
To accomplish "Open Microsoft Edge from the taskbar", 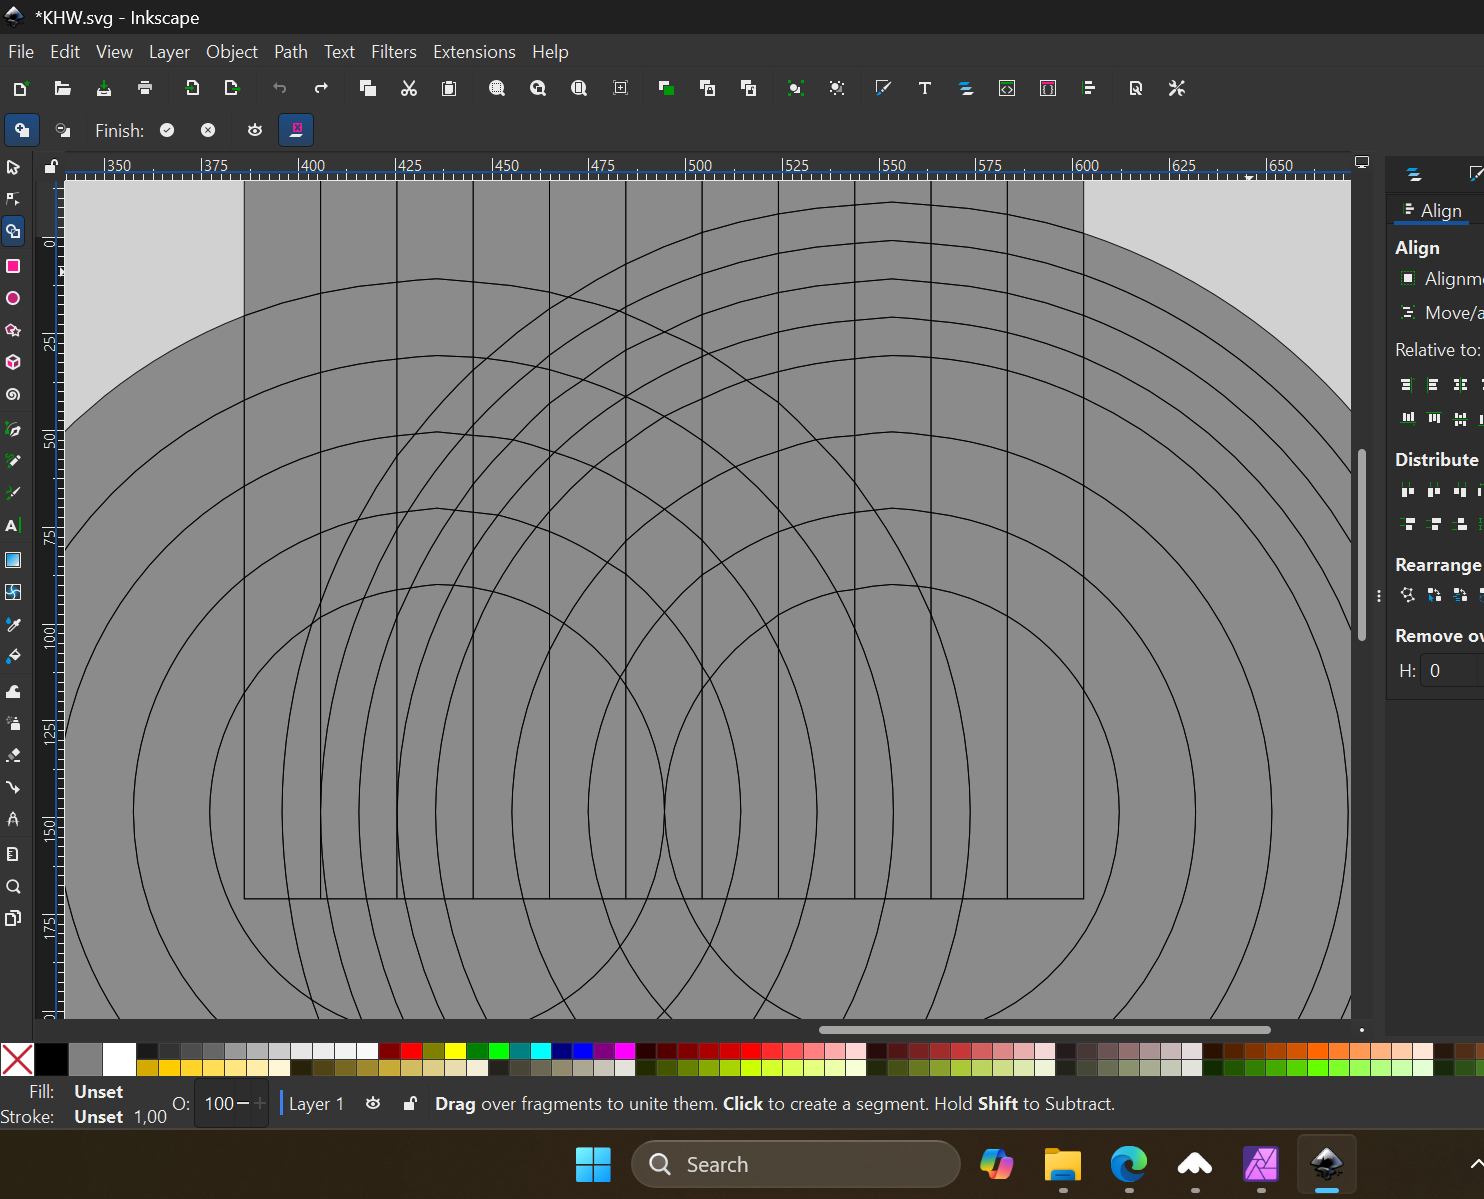I will [x=1129, y=1164].
